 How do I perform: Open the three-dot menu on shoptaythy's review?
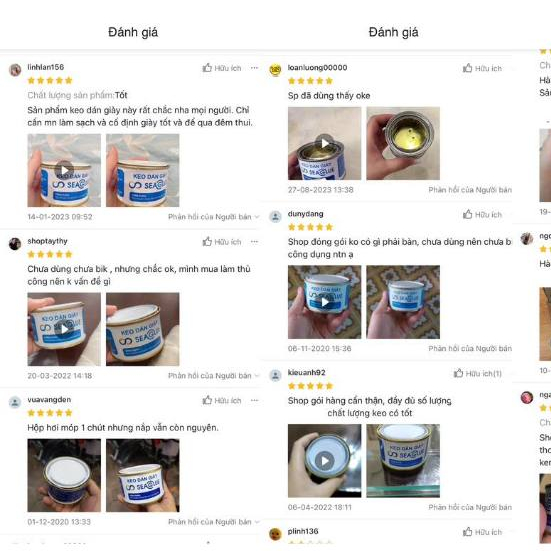tap(254, 242)
